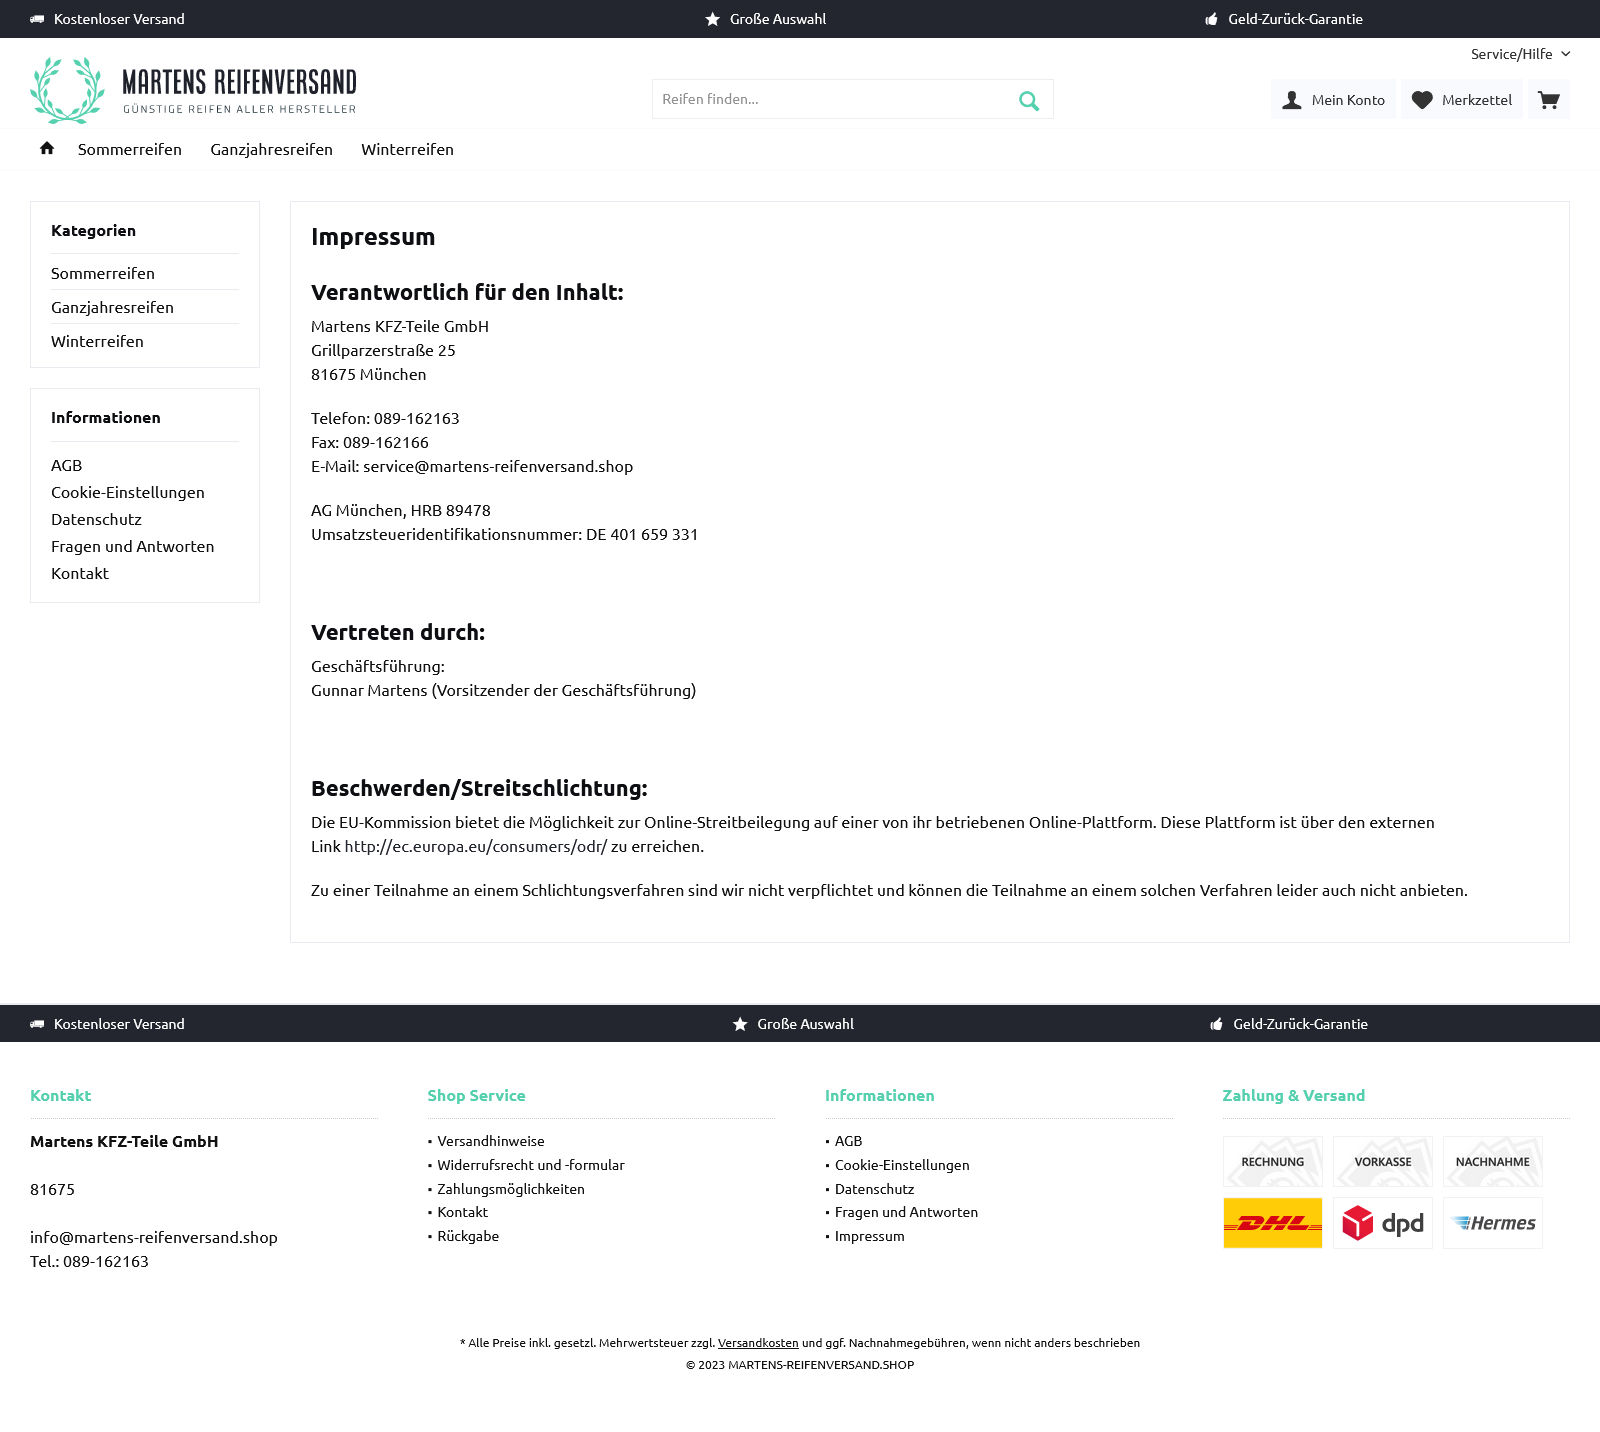Click the Impressum page heading
1600x1432 pixels.
373,237
